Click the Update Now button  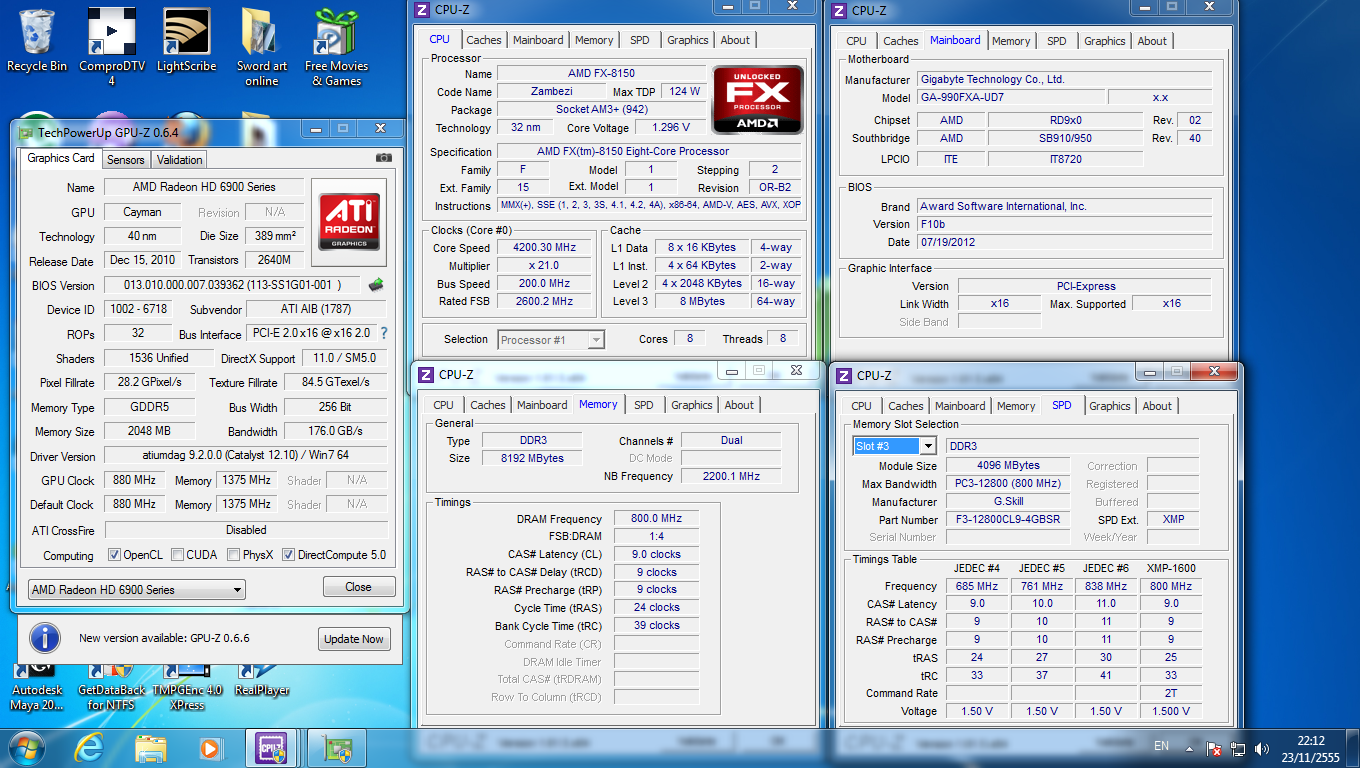(x=353, y=639)
